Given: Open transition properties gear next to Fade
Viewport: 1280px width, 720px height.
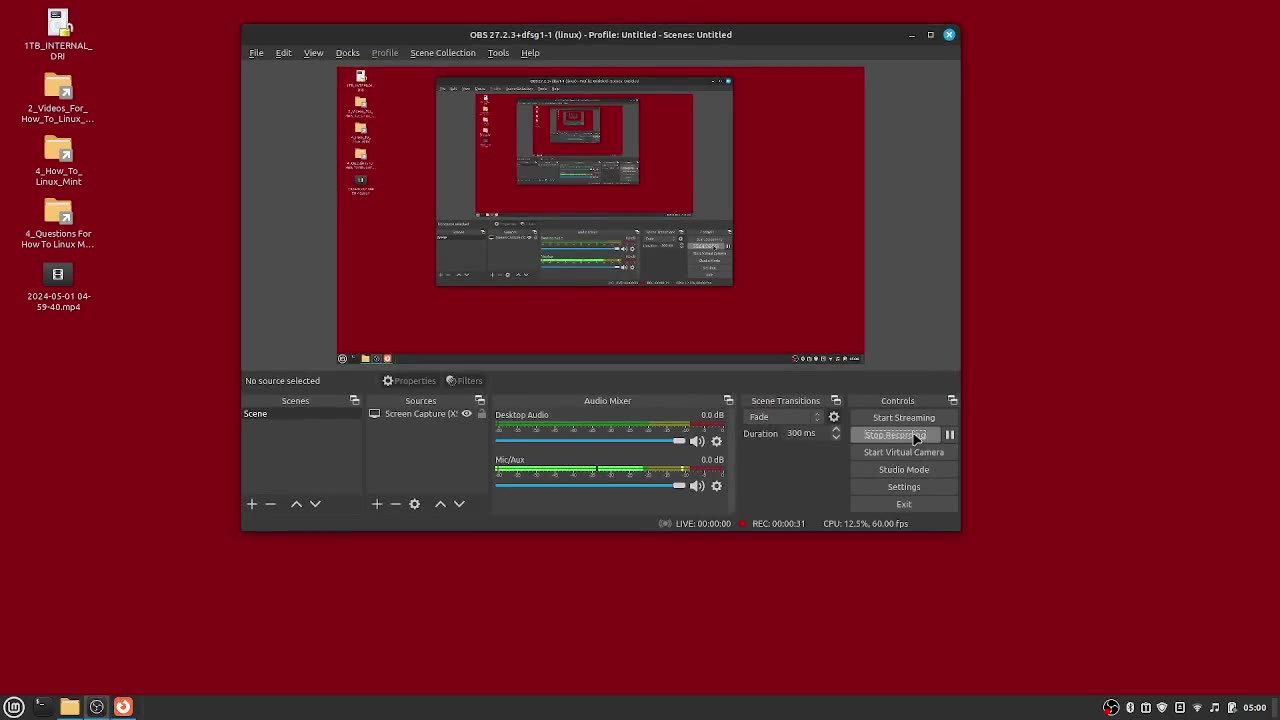Looking at the screenshot, I should [x=834, y=417].
